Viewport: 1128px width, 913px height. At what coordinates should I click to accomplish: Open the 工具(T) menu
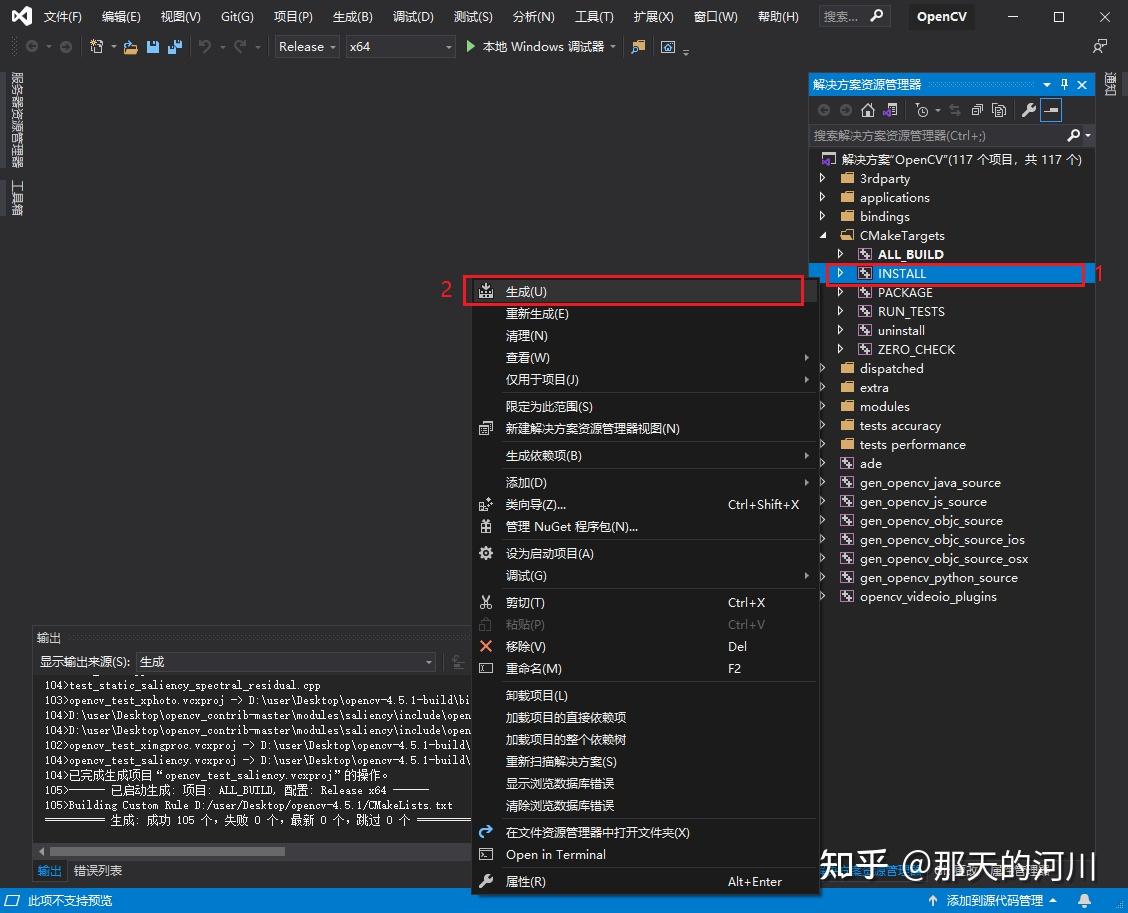594,16
